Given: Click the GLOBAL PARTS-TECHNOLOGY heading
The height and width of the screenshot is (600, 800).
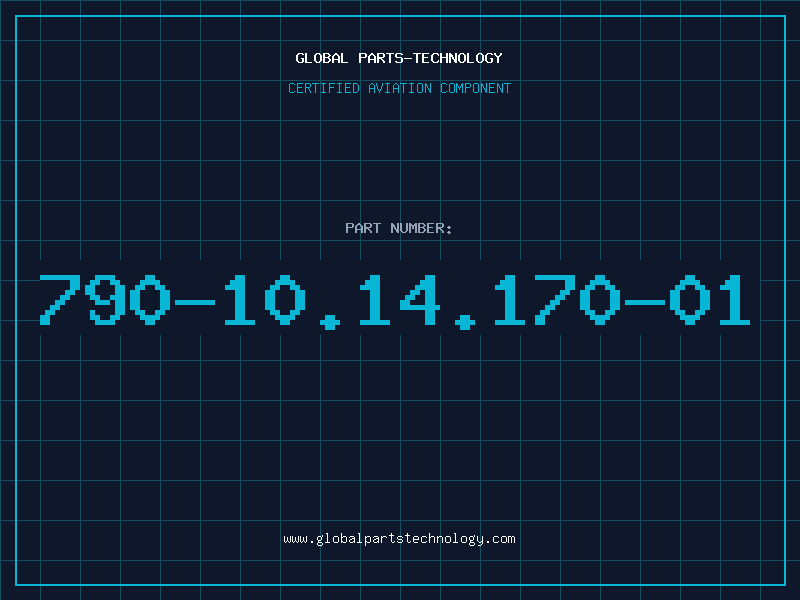Looking at the screenshot, I should [399, 58].
